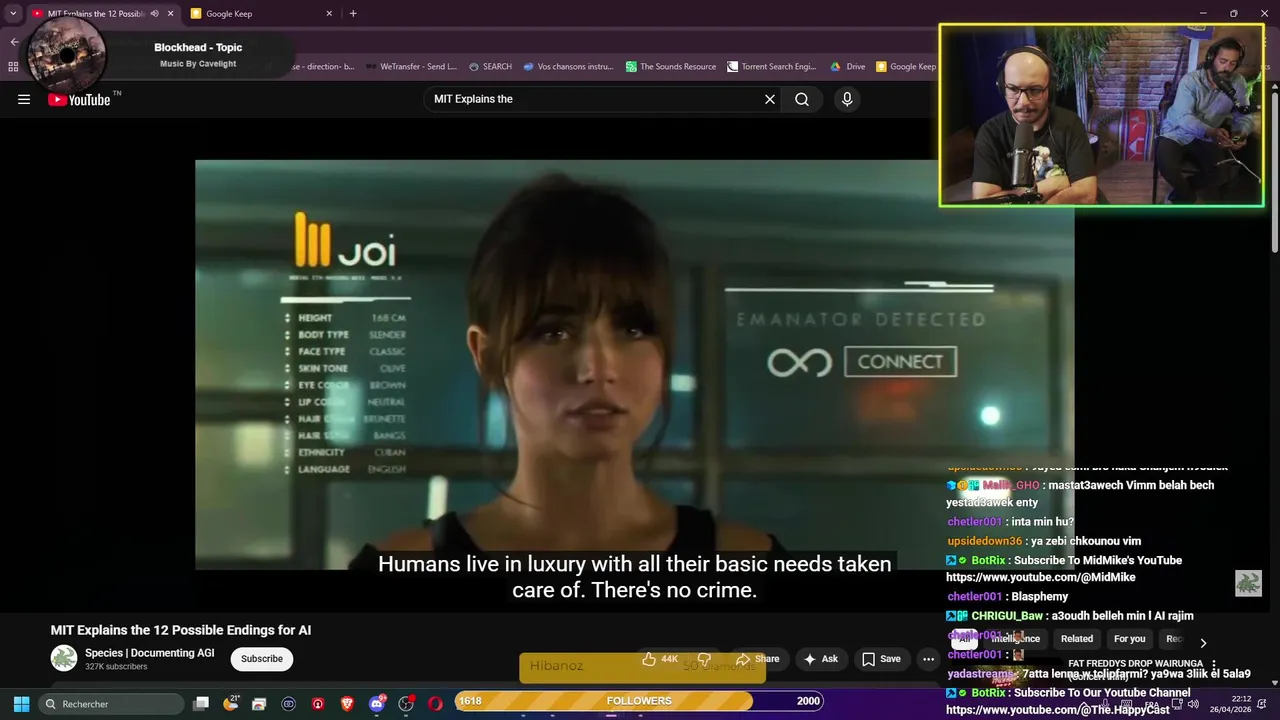Open Task View on taskbar

(x=201, y=703)
